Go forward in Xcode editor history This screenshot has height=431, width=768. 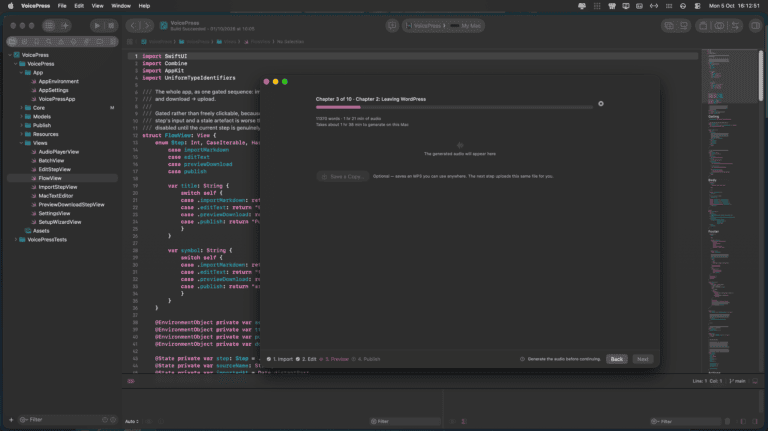pos(146,25)
